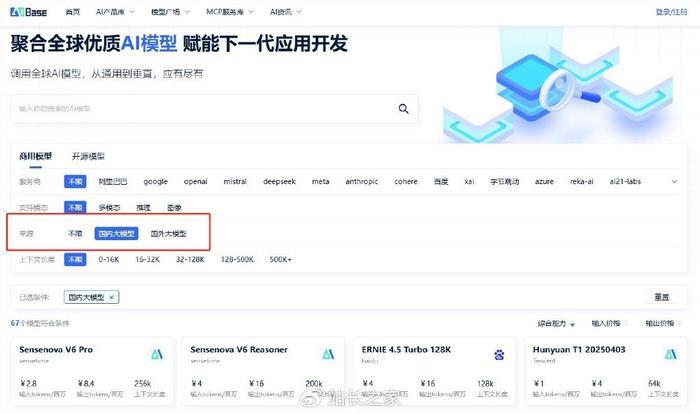Sort results by 输入价格
Image resolution: width=700 pixels, height=414 pixels.
coord(609,323)
